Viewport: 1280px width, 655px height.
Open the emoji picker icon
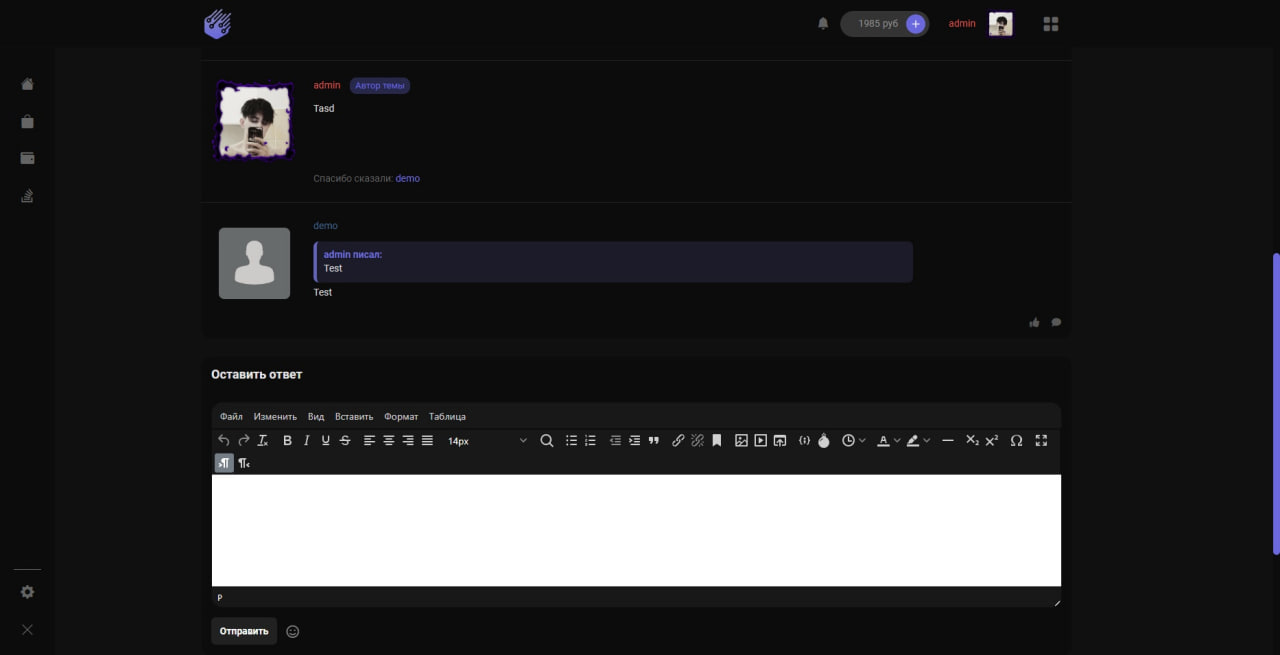coord(293,632)
